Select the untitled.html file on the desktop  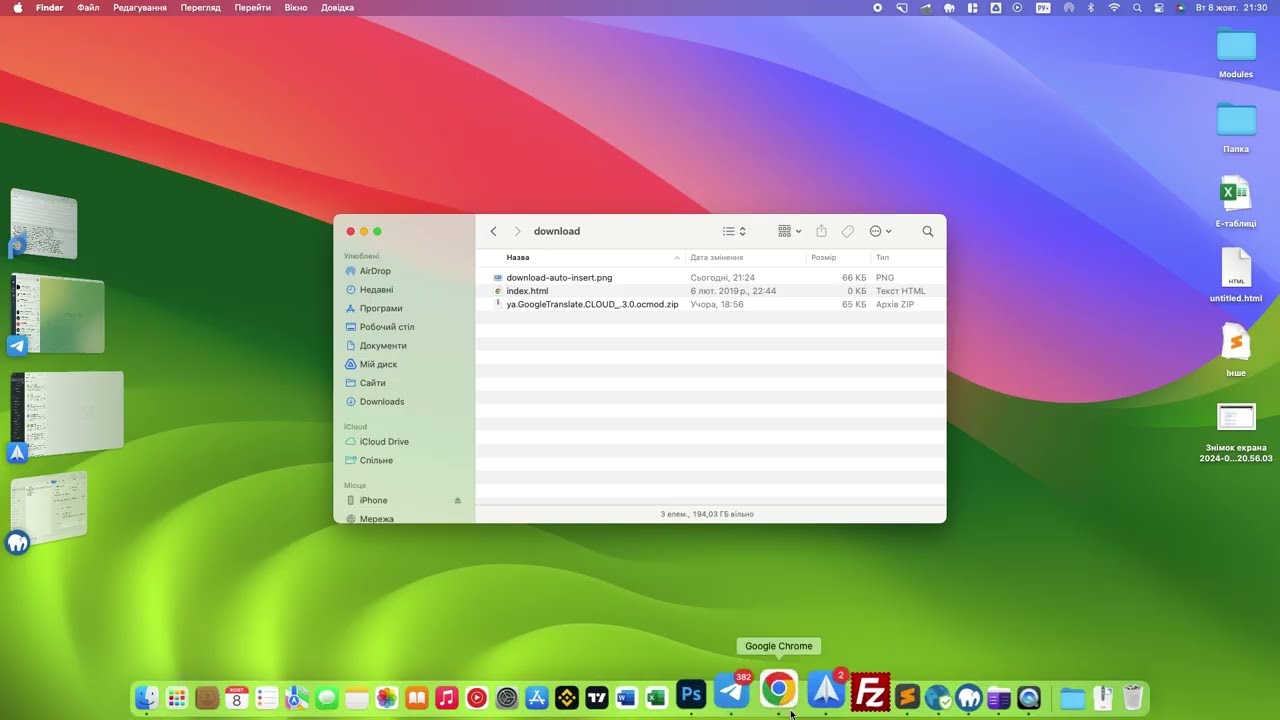pos(1236,276)
